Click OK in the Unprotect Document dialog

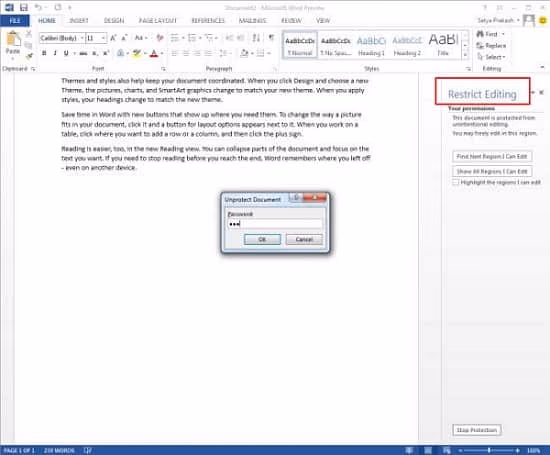pyautogui.click(x=262, y=239)
